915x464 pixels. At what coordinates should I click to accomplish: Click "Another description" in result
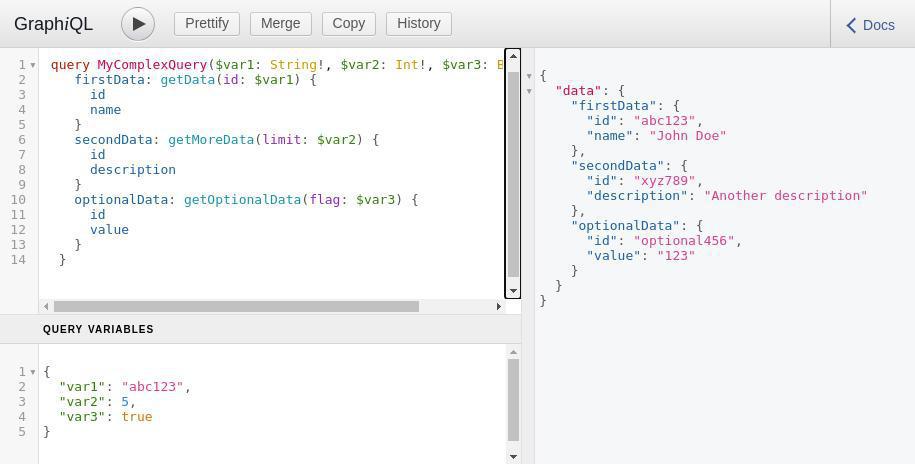pos(786,196)
